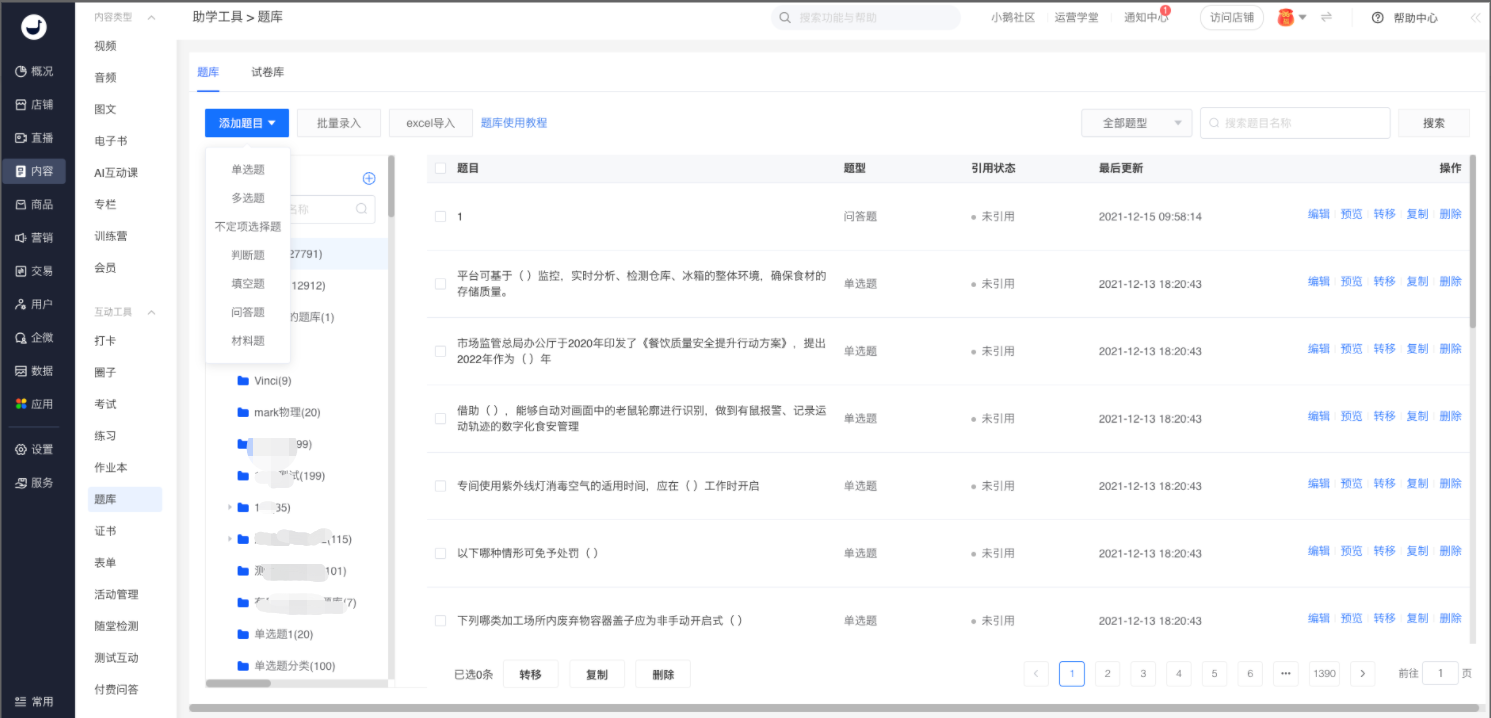1491x718 pixels.
Task: Open the 全部题型 question type dropdown
Action: point(1137,123)
